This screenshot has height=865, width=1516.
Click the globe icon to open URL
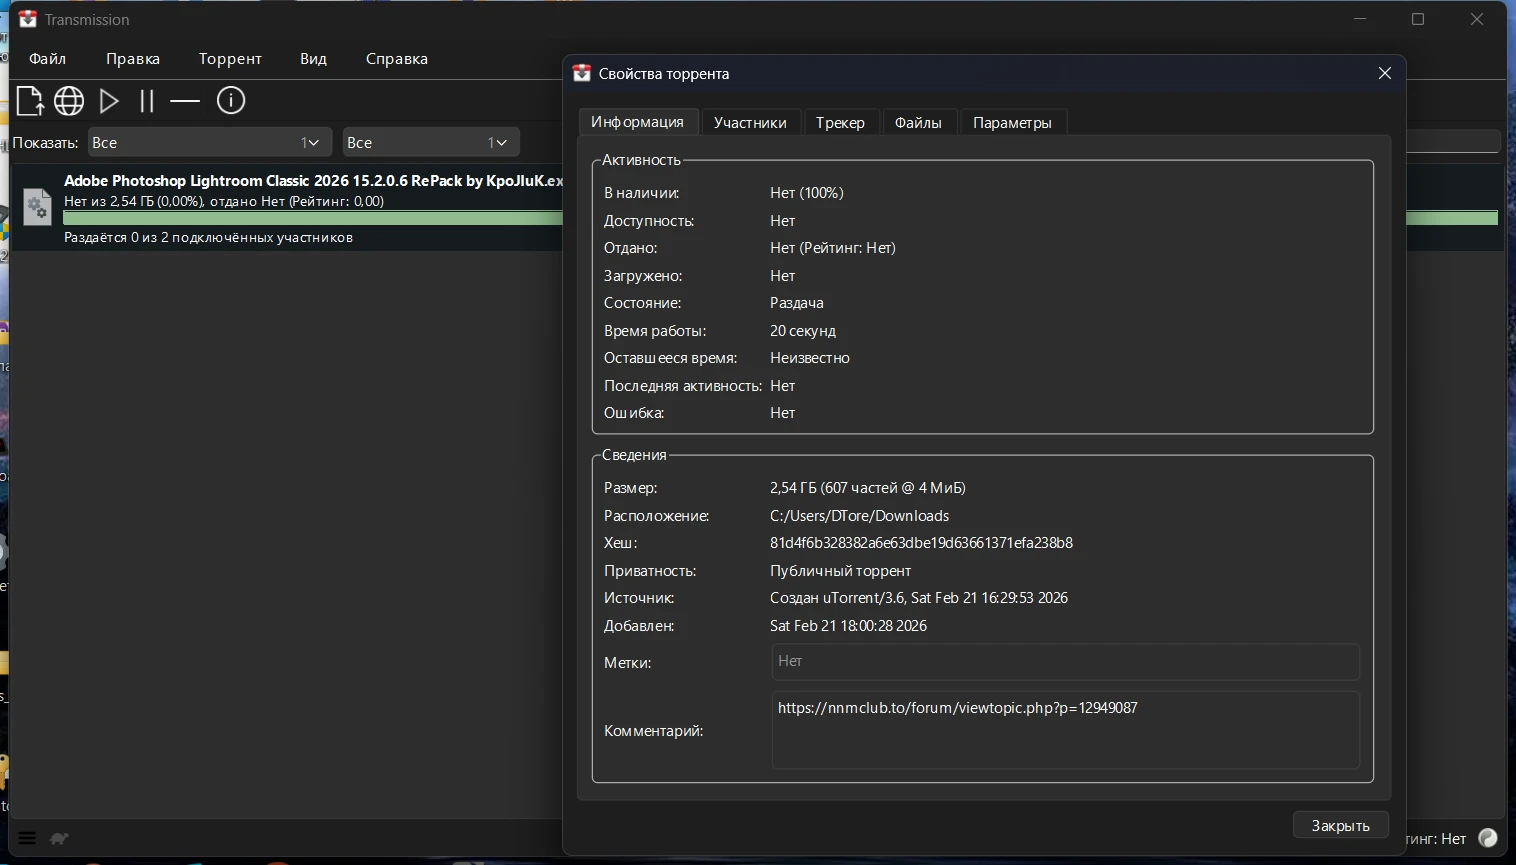tap(69, 101)
